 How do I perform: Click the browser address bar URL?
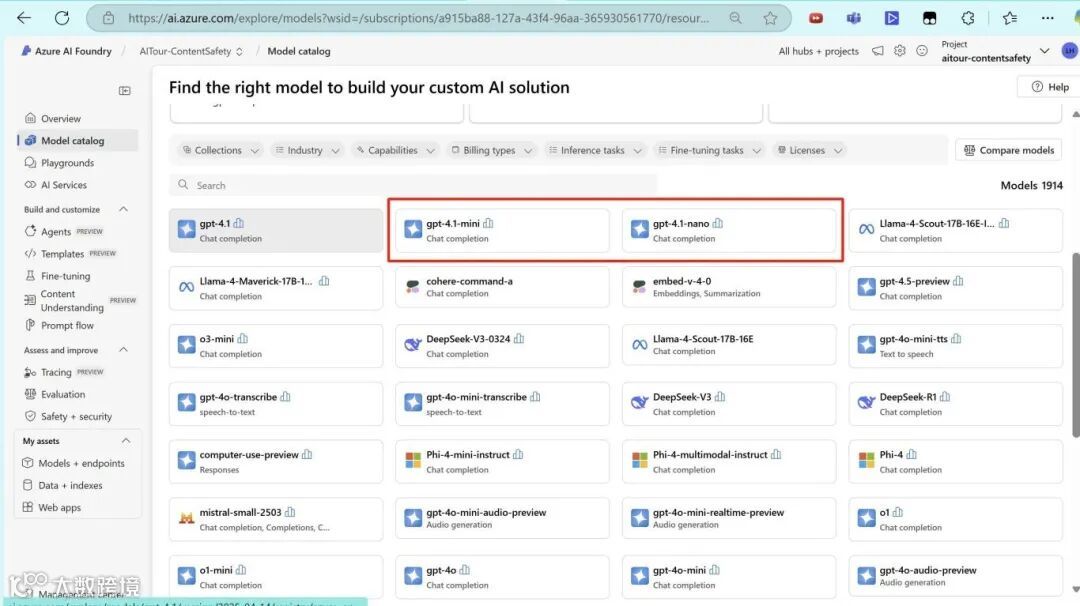point(418,19)
